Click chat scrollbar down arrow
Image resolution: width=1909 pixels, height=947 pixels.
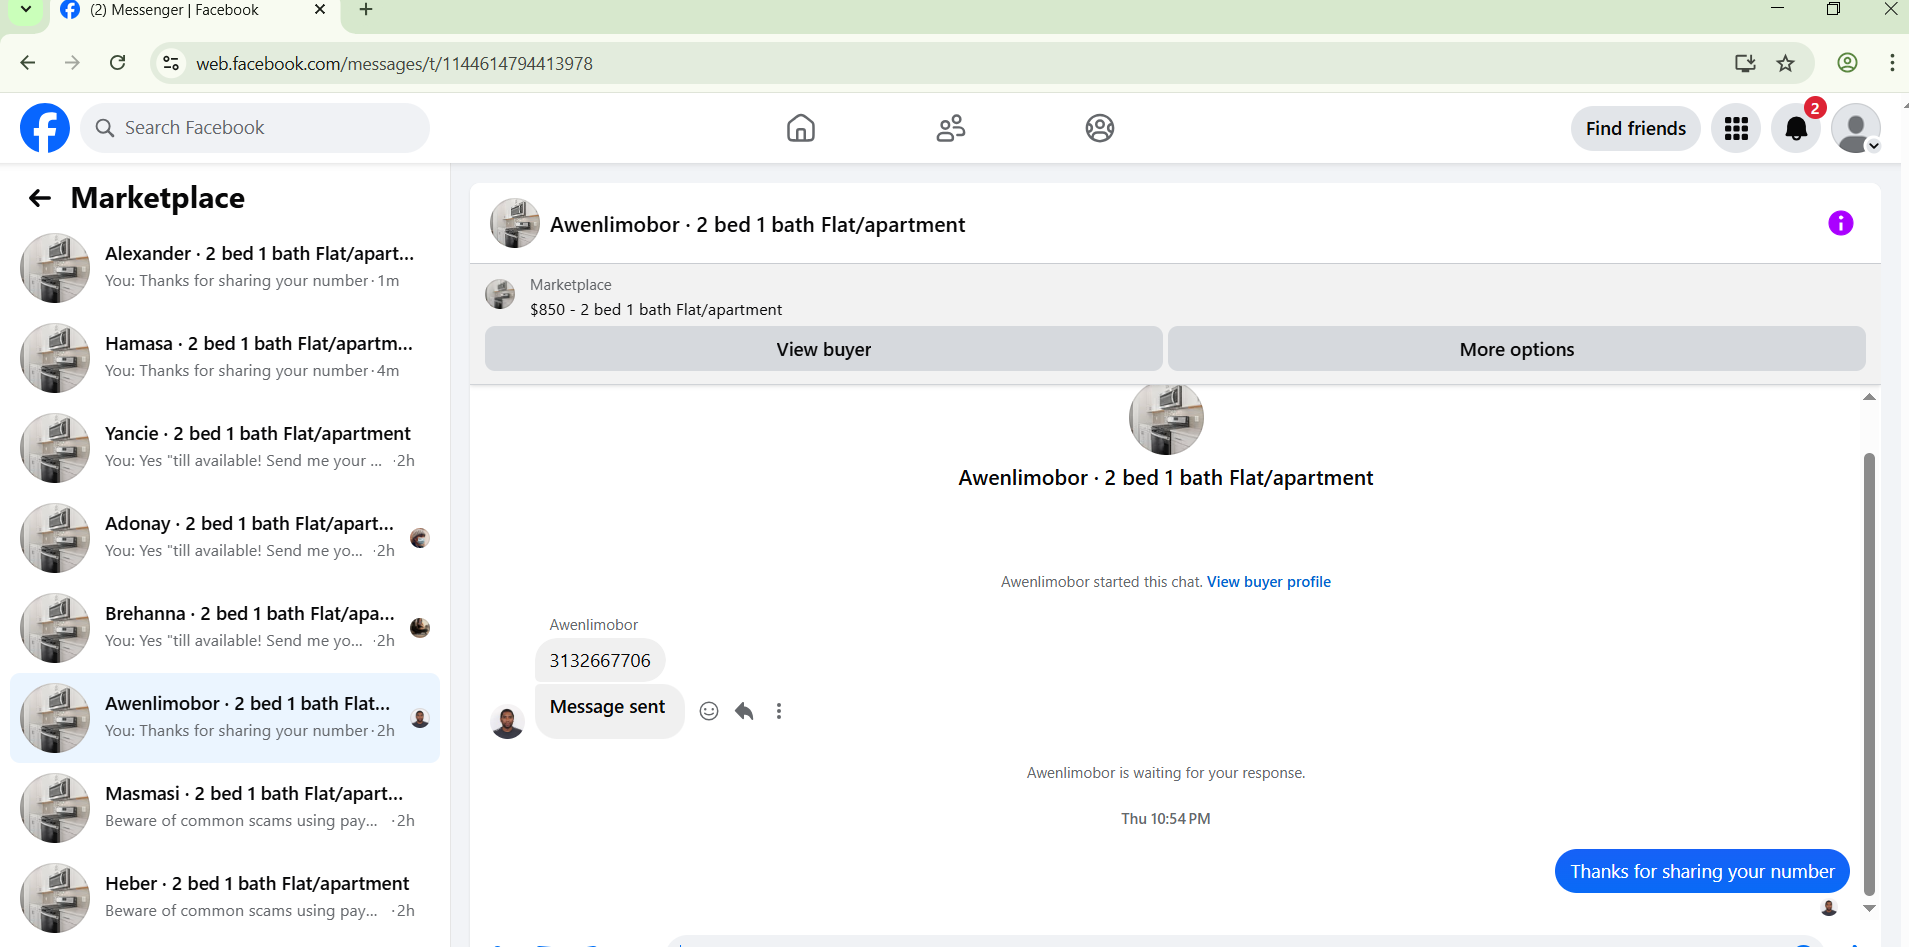tap(1869, 909)
